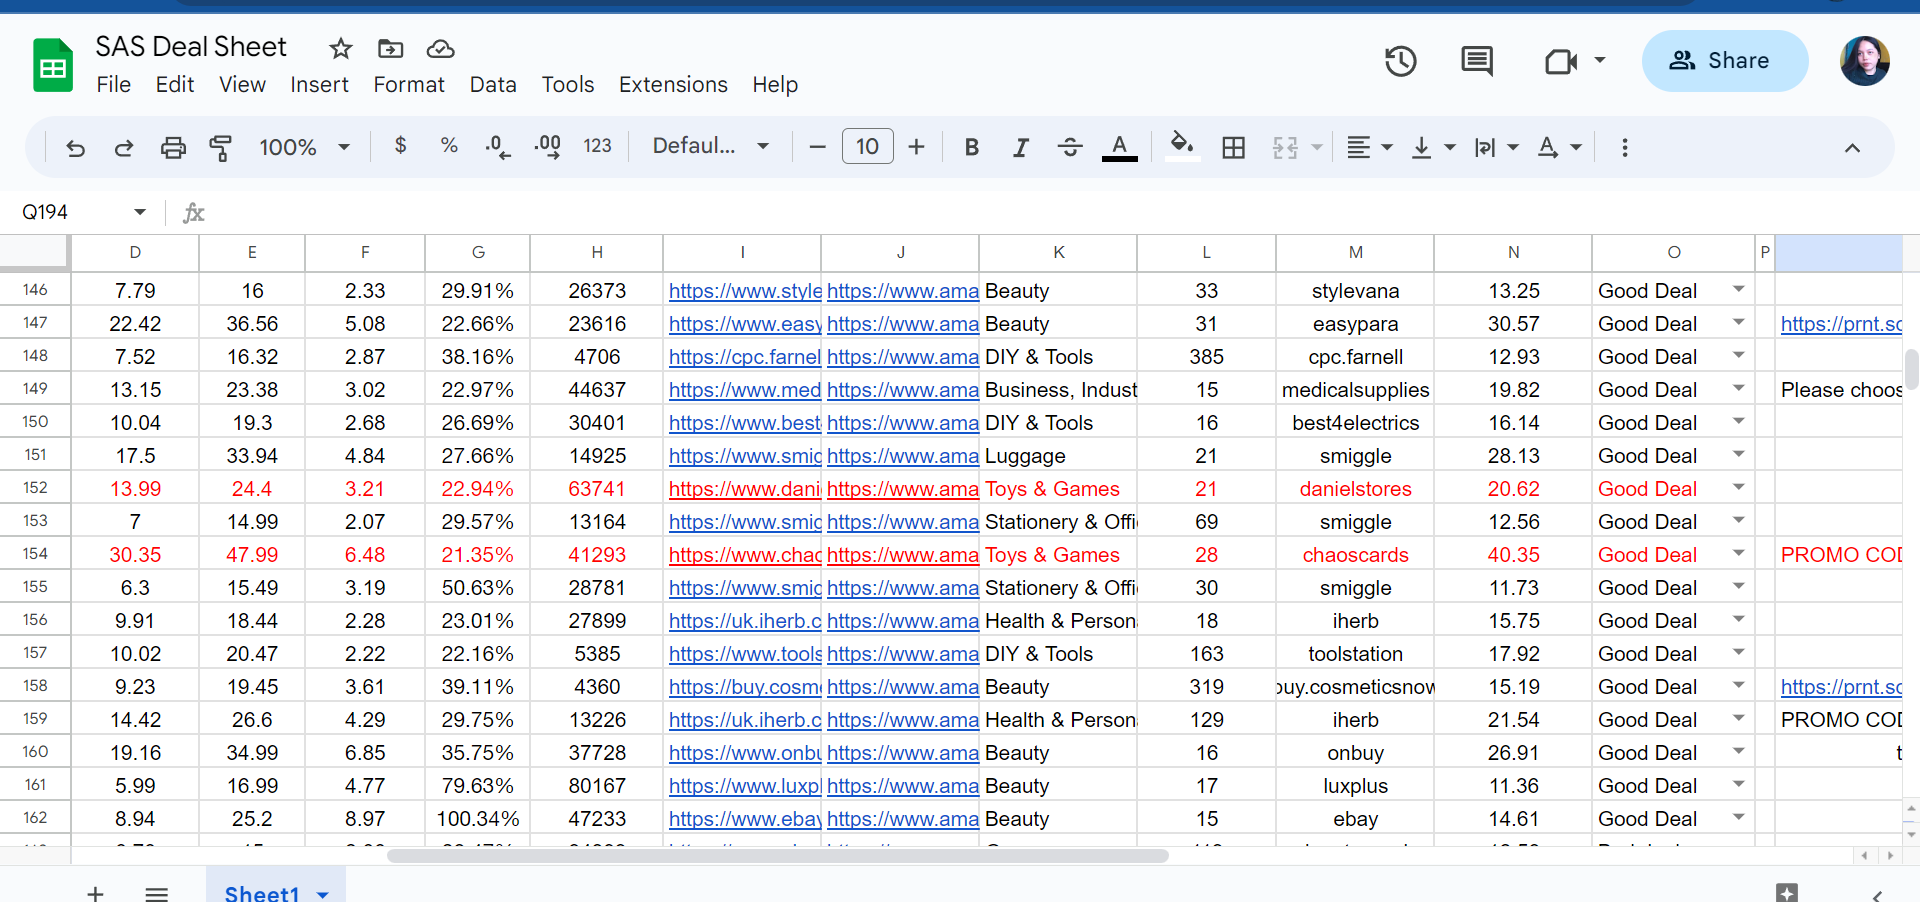The width and height of the screenshot is (1920, 902).
Task: Open the stylevana link in row 146
Action: coord(745,291)
